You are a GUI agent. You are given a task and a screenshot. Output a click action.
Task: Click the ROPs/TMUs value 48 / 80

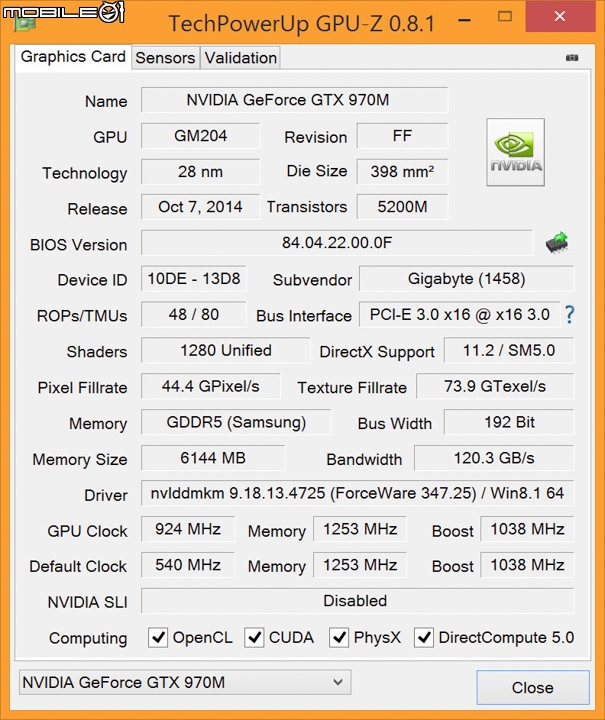[x=194, y=315]
